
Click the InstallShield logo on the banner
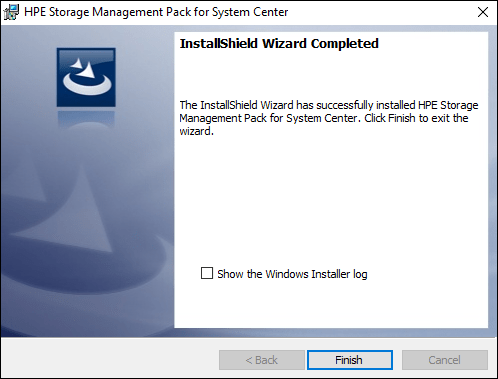86,77
